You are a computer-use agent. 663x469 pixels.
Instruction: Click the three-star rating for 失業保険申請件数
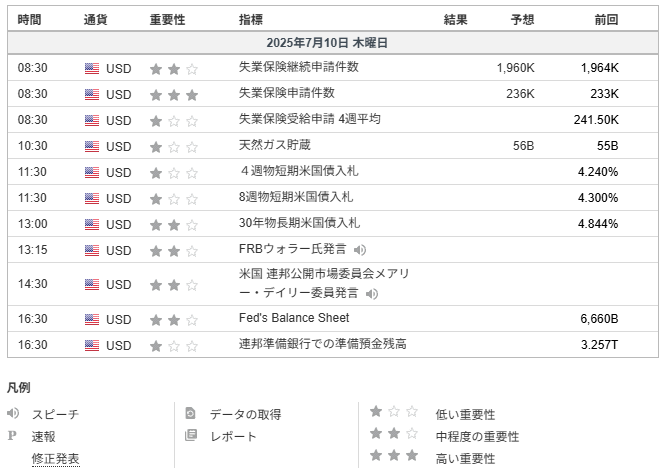point(174,95)
